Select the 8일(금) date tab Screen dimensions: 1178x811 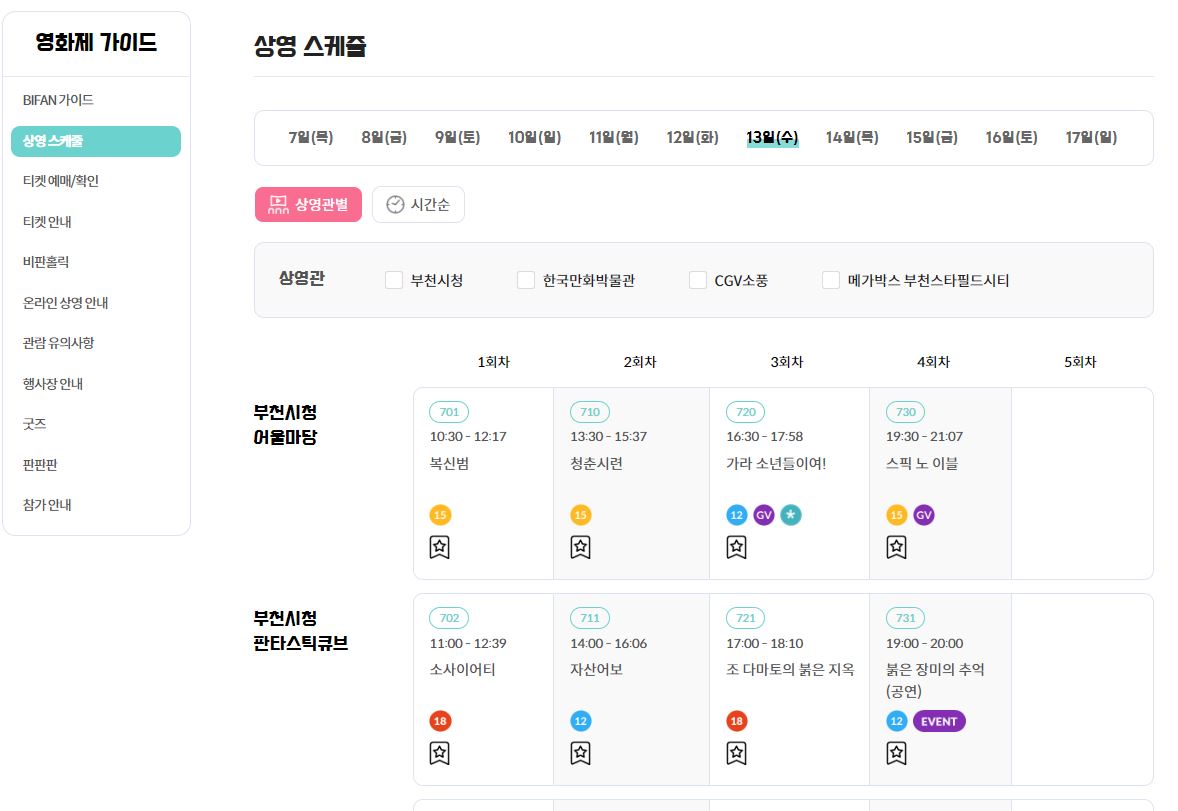pyautogui.click(x=384, y=138)
